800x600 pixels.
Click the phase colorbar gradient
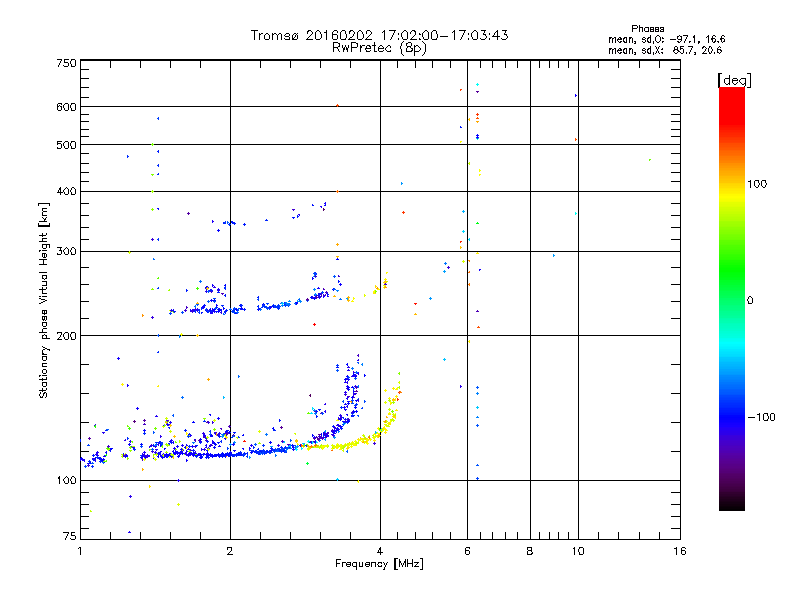pyautogui.click(x=732, y=298)
